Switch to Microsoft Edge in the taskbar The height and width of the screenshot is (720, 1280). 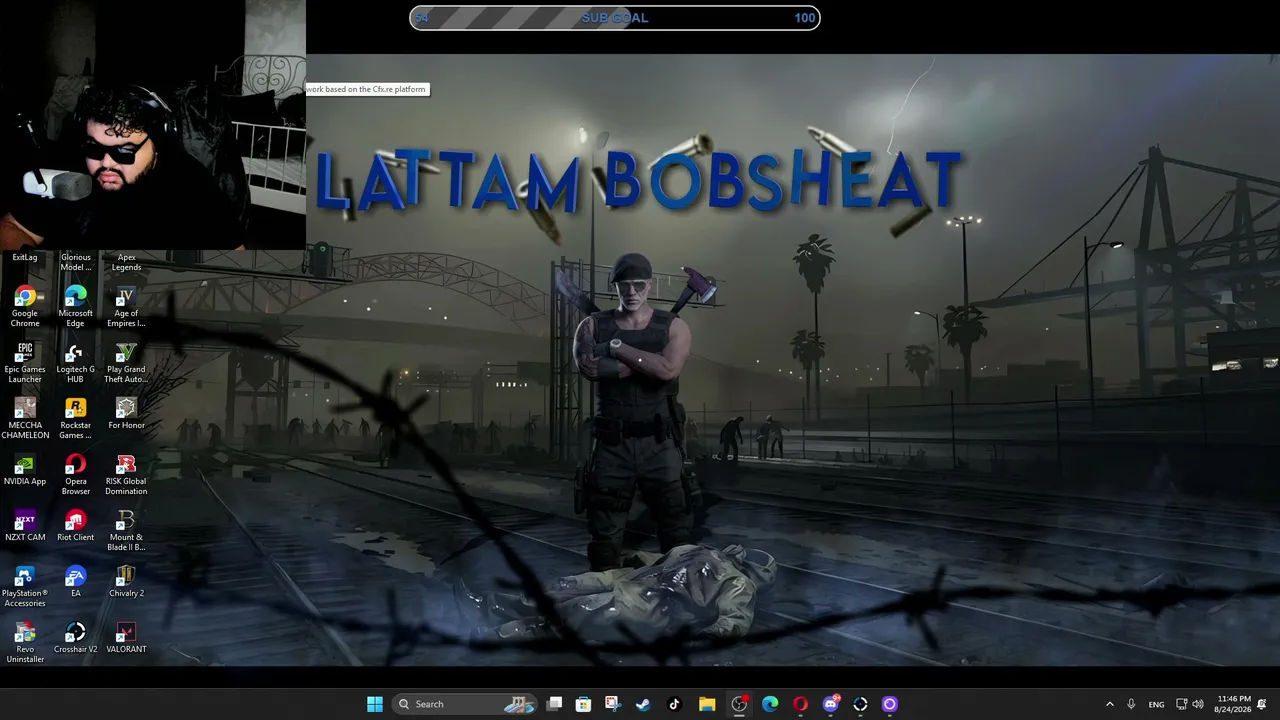click(770, 704)
